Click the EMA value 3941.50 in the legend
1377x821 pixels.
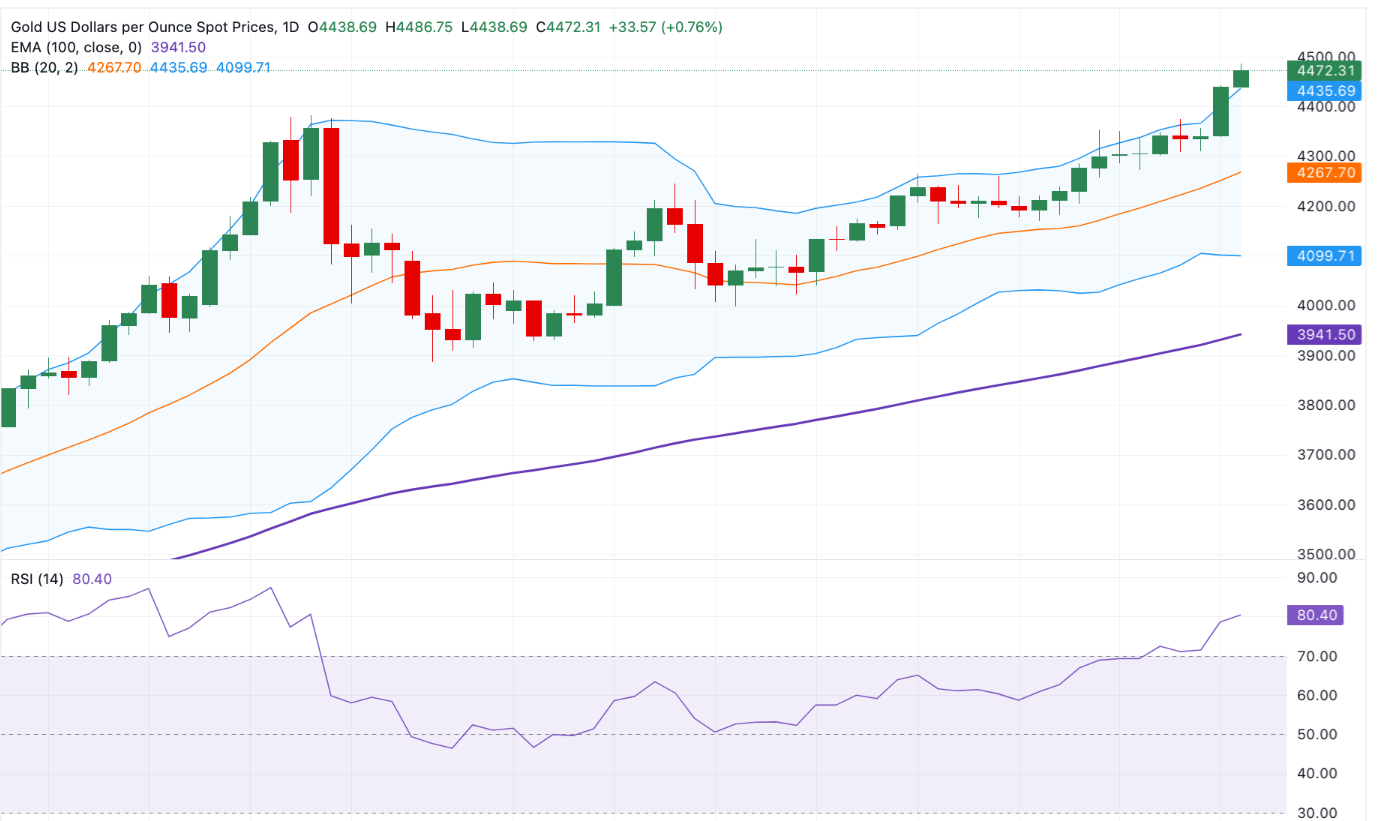click(178, 47)
